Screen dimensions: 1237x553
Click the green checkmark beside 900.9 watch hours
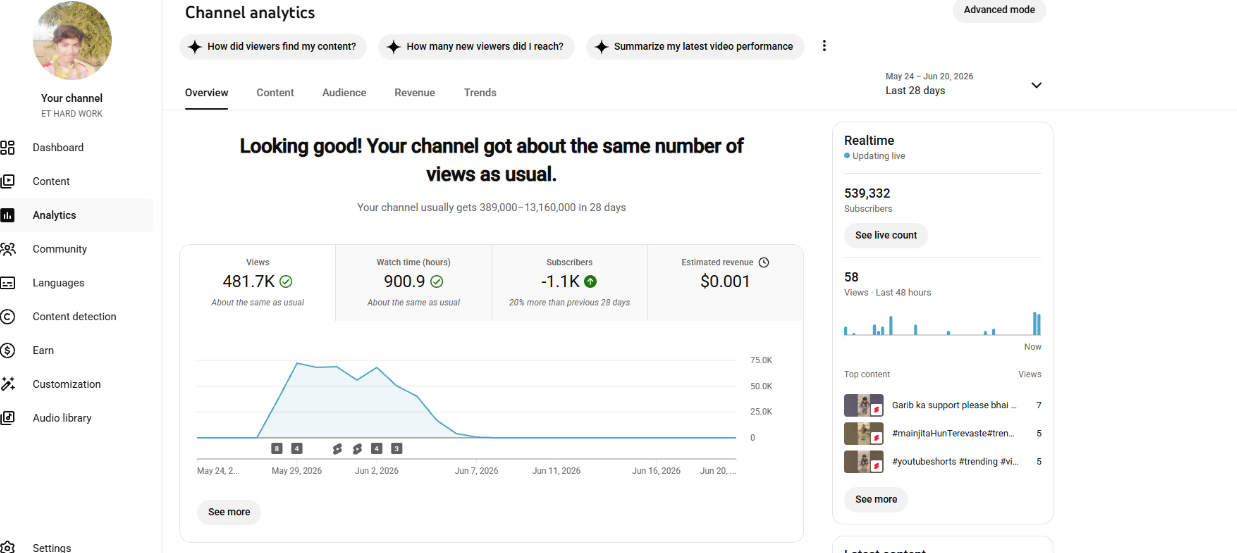(437, 282)
